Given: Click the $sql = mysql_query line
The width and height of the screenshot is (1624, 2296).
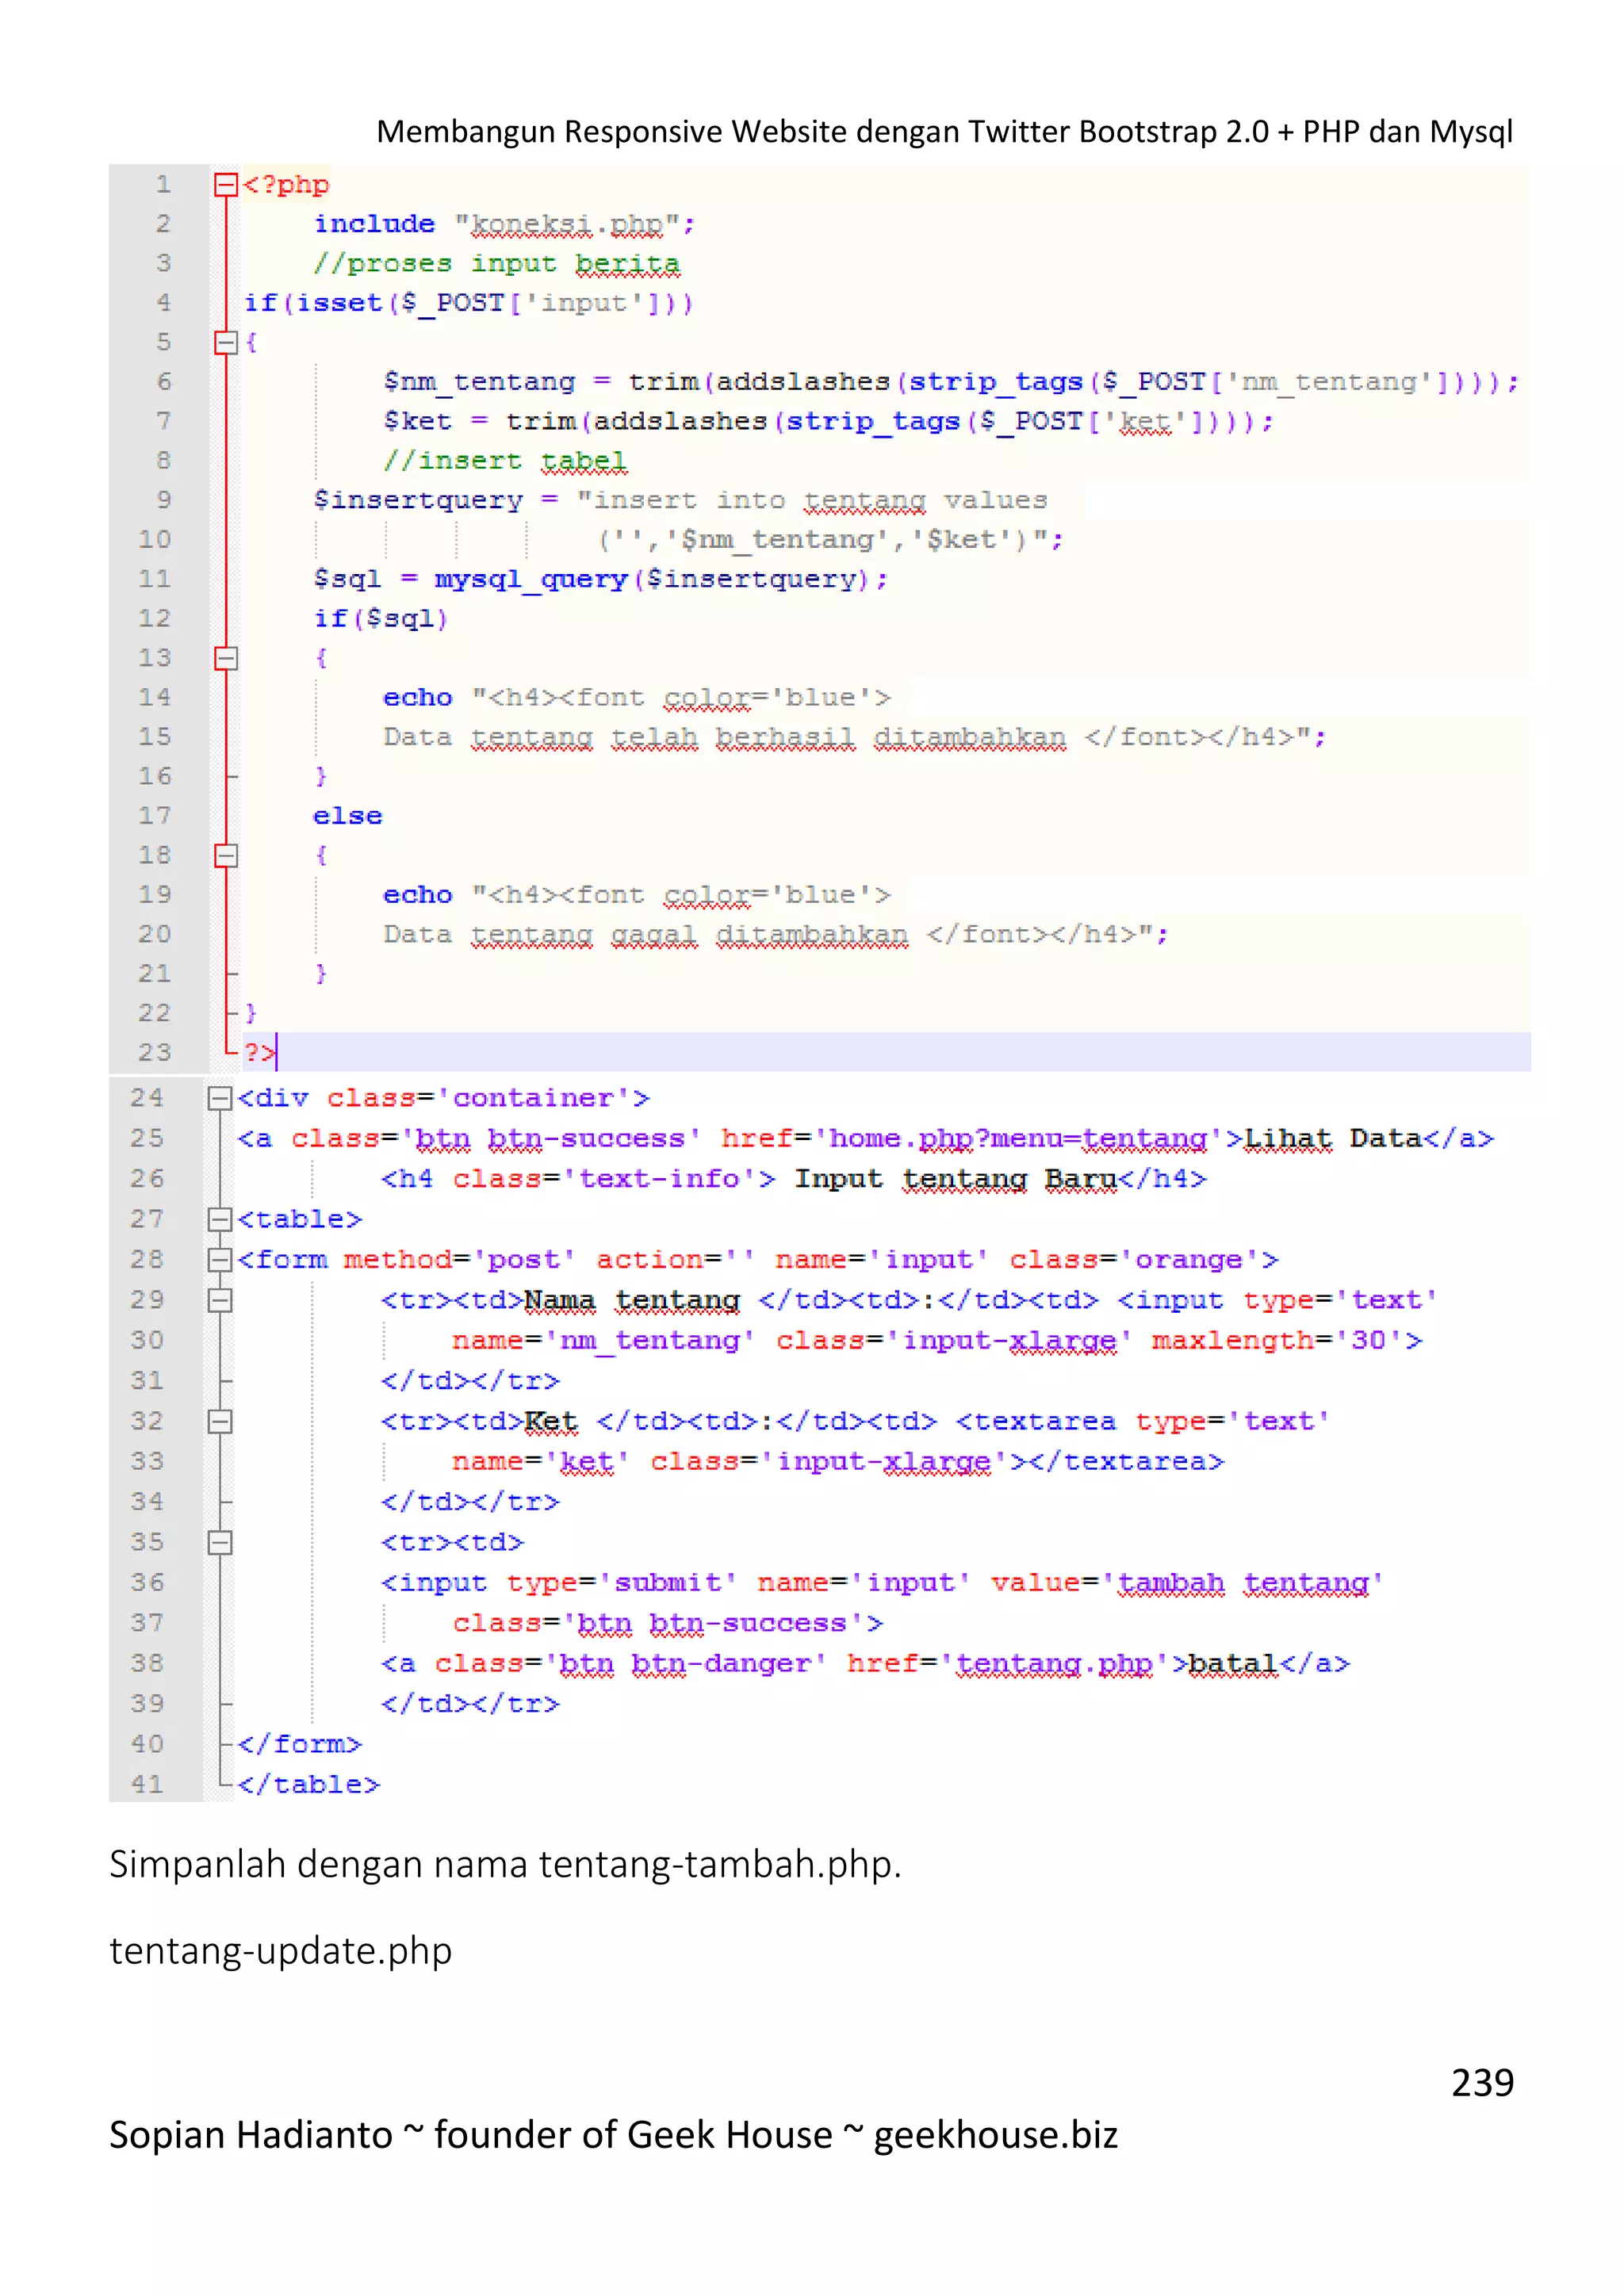Looking at the screenshot, I should (601, 579).
